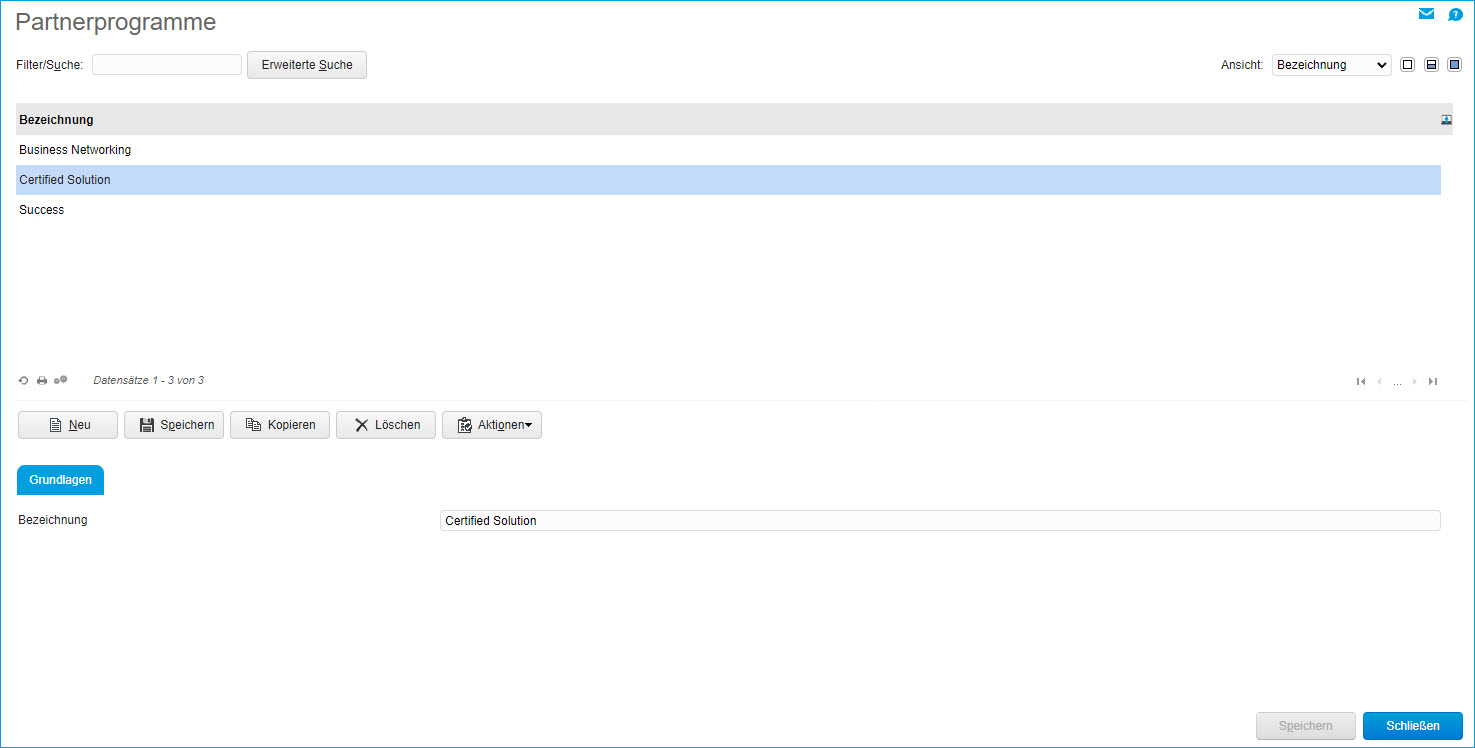Switch to the split layout view
This screenshot has height=748, width=1475.
click(1431, 65)
